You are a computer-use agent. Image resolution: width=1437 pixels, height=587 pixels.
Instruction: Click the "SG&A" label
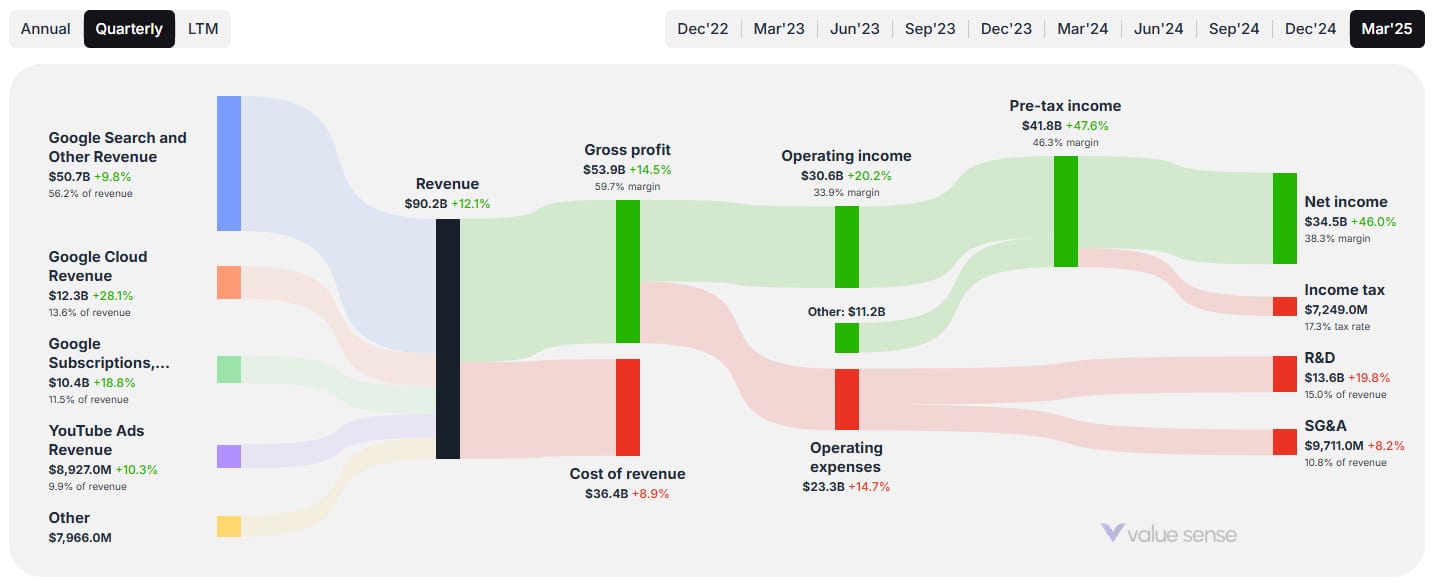(x=1326, y=426)
